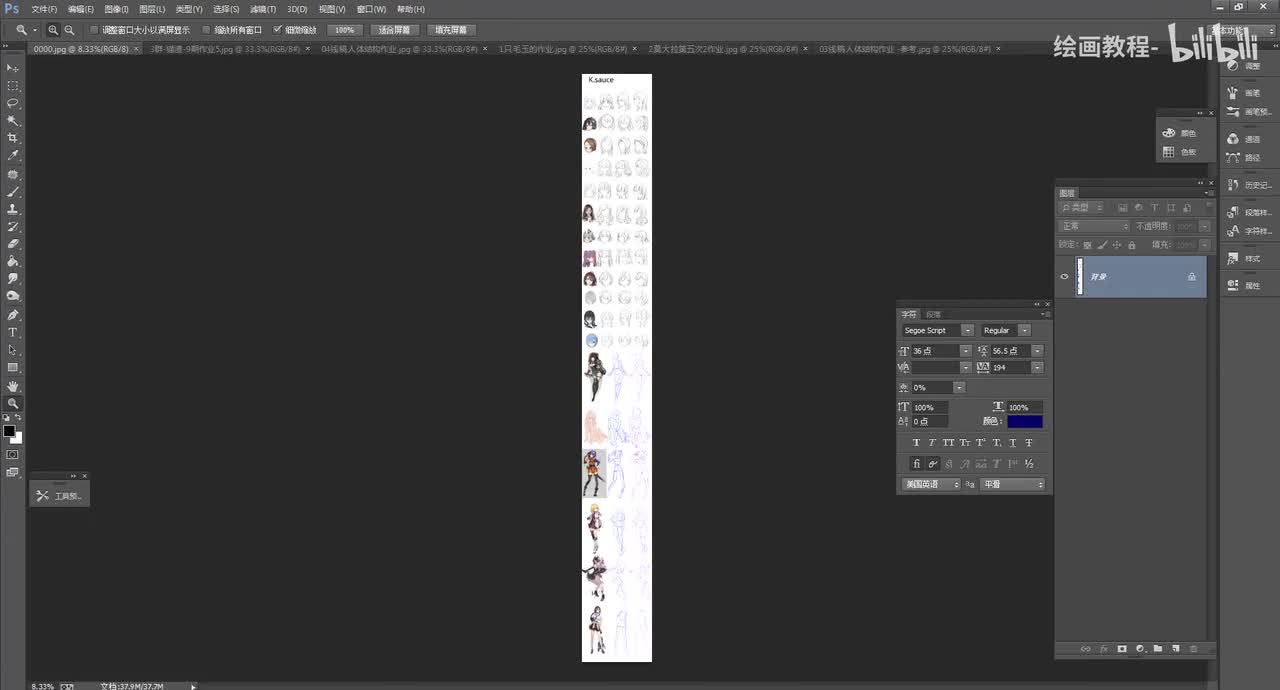Select the Eyedropper tool
This screenshot has height=690, width=1280.
13,156
